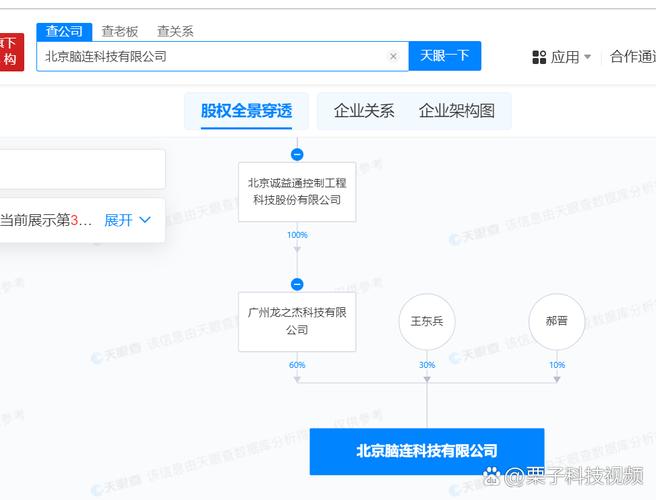Open the 合作通道 link

click(x=633, y=56)
